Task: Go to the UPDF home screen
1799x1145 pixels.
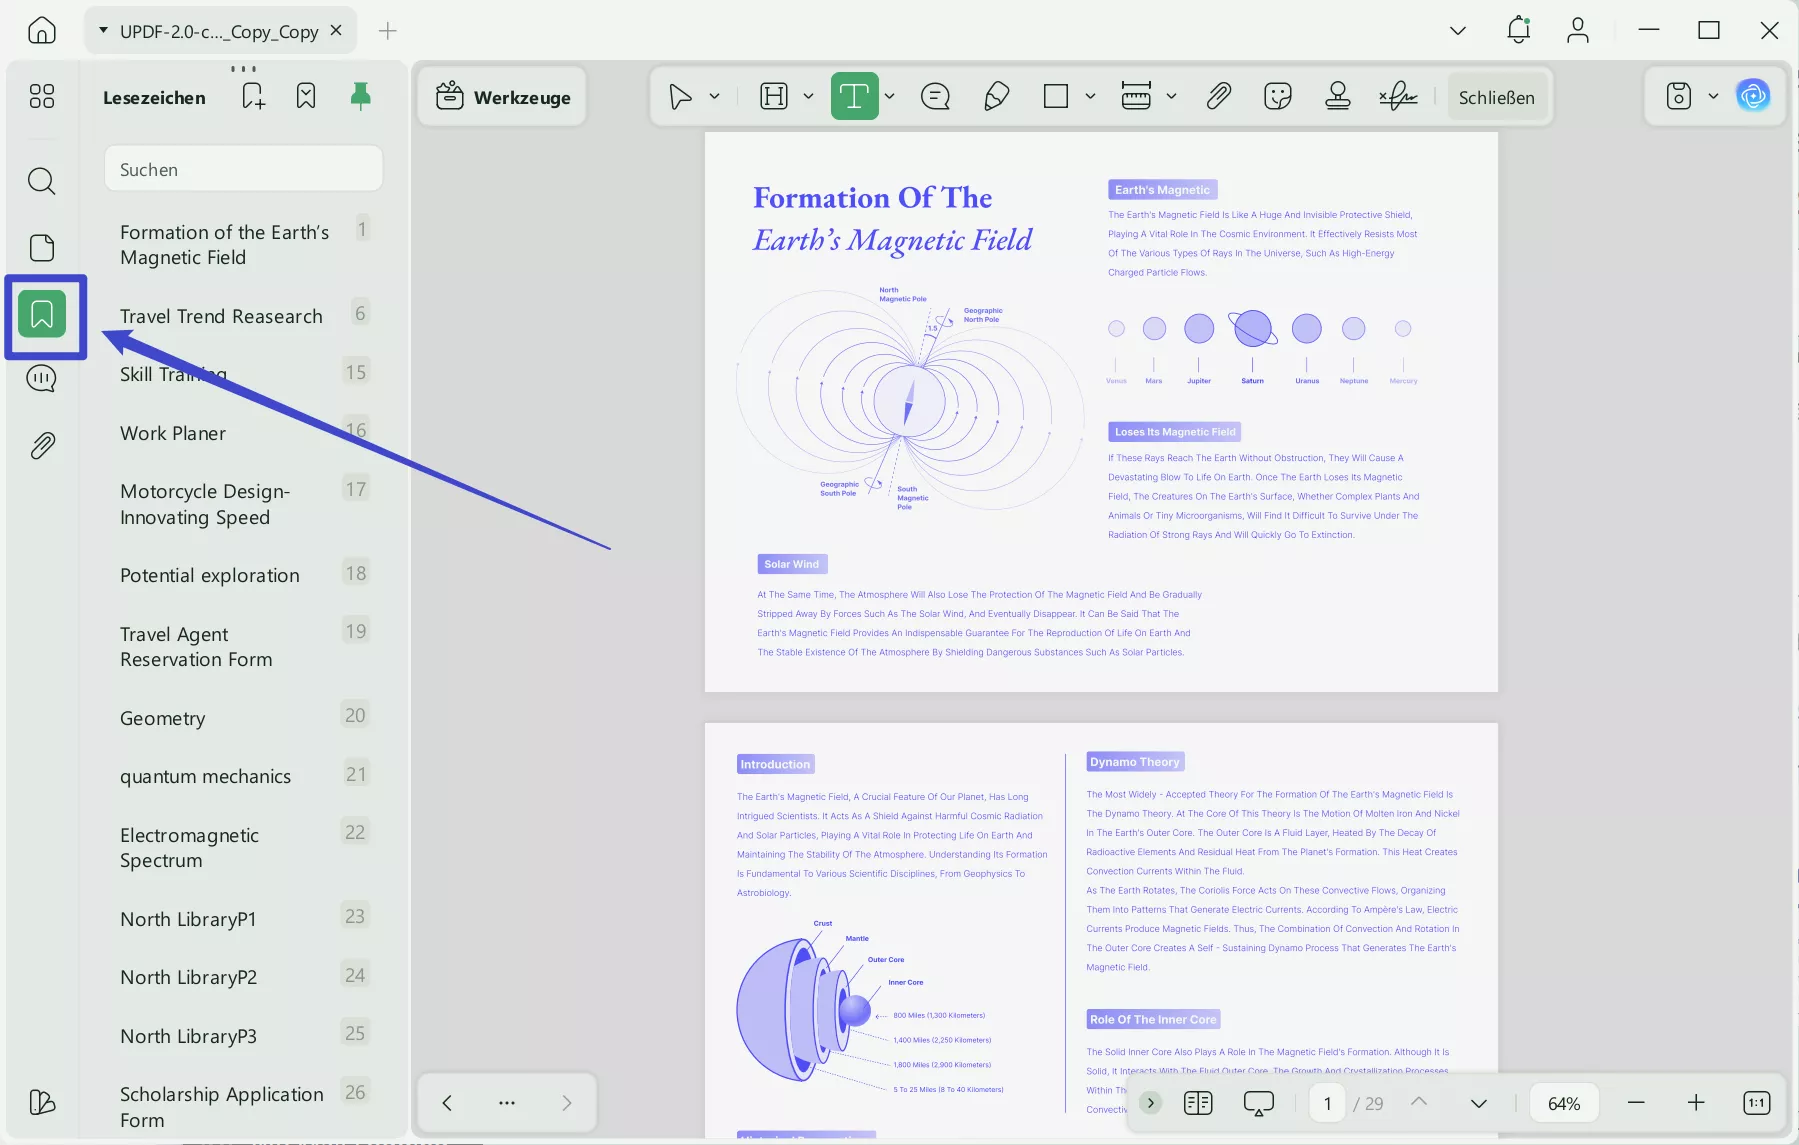Action: click(42, 31)
